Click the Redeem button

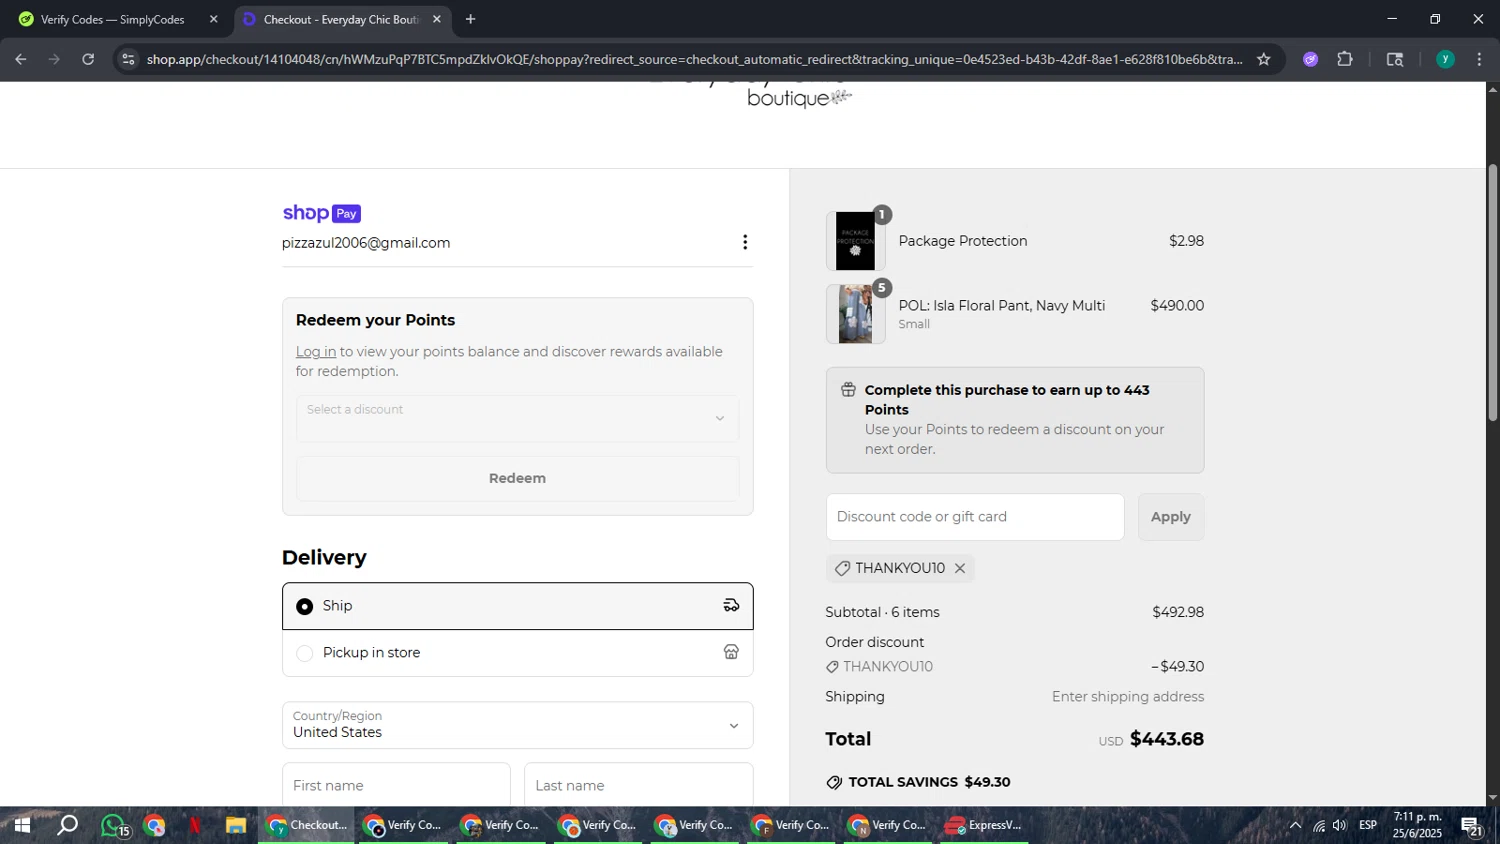517,478
